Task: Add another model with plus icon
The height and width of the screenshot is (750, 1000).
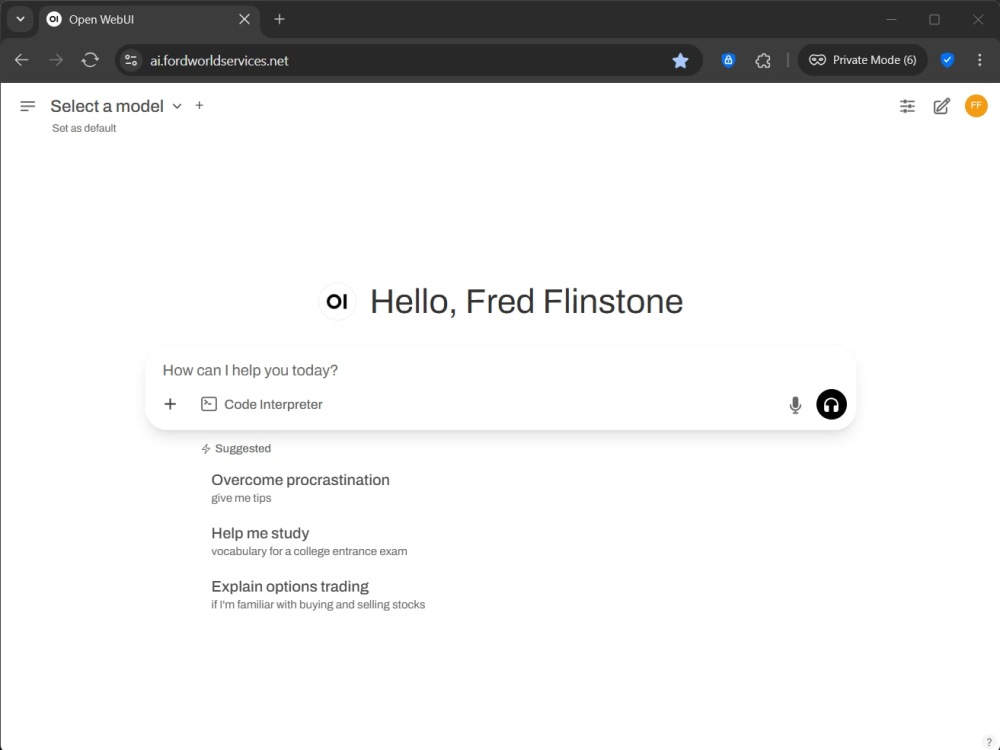Action: [200, 105]
